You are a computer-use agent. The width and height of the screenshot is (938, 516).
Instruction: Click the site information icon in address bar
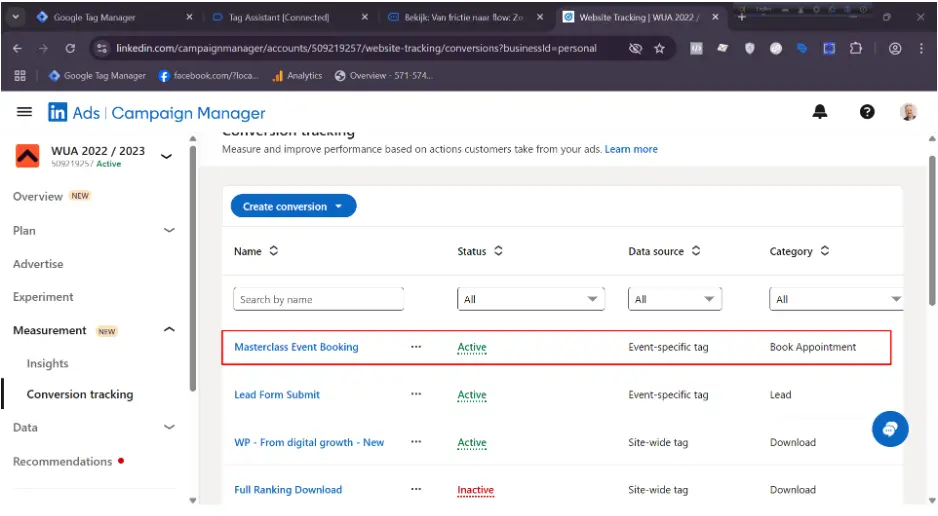coord(102,48)
